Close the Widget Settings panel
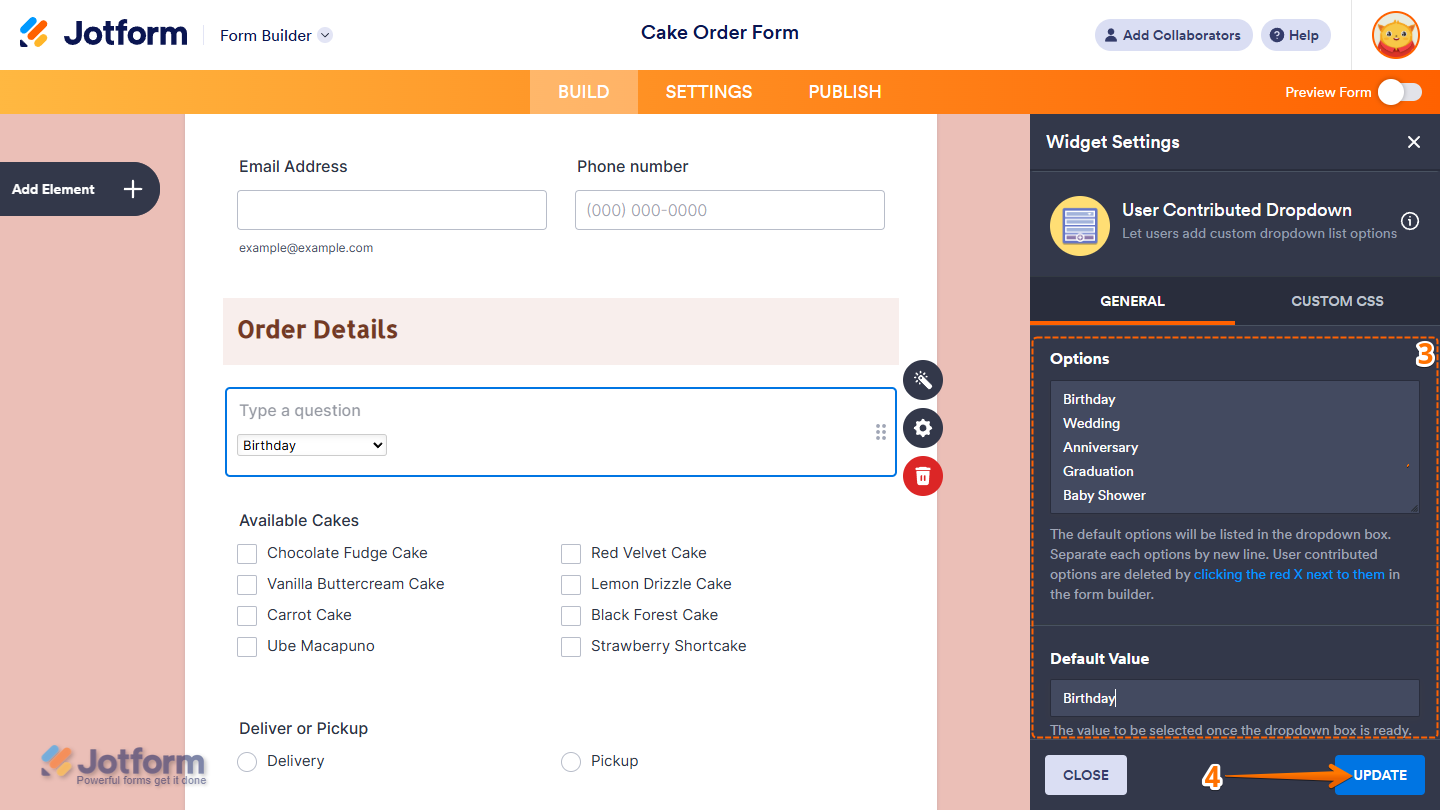Image resolution: width=1442 pixels, height=810 pixels. coord(1414,142)
